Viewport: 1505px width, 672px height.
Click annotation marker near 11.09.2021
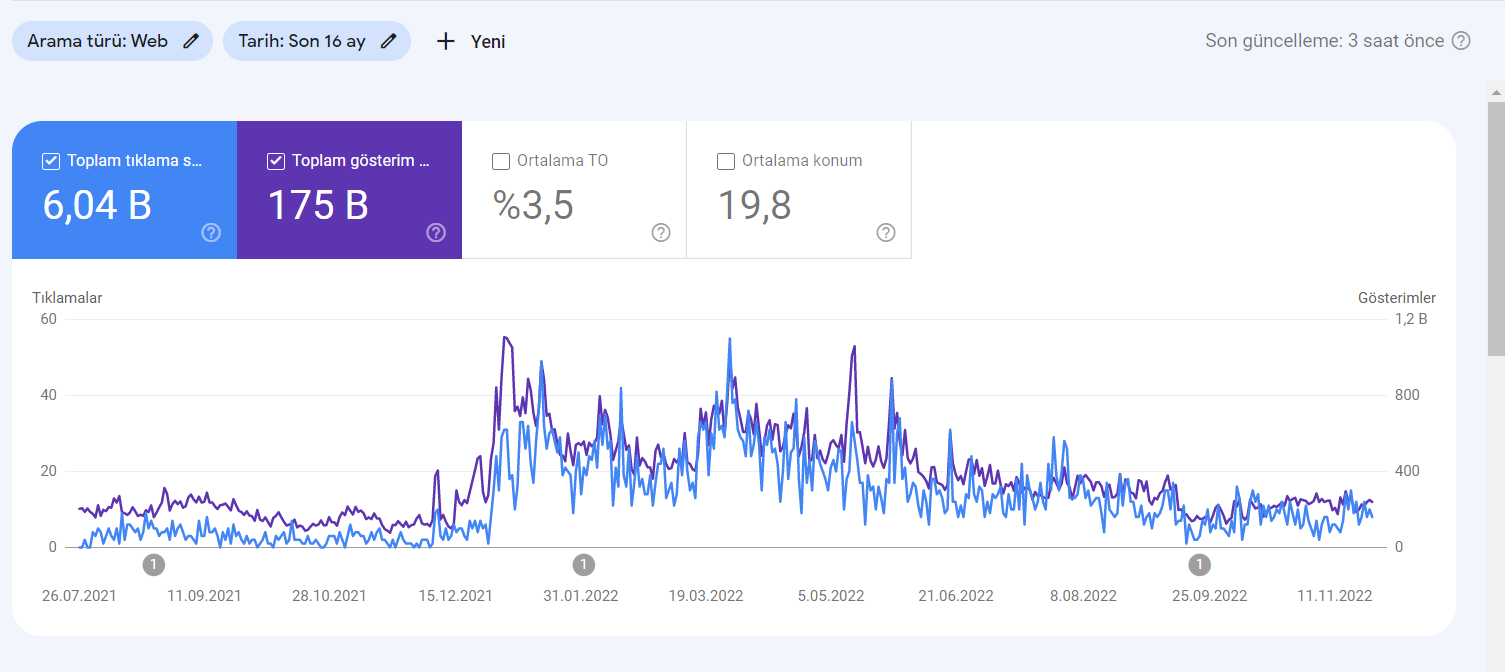coord(153,565)
